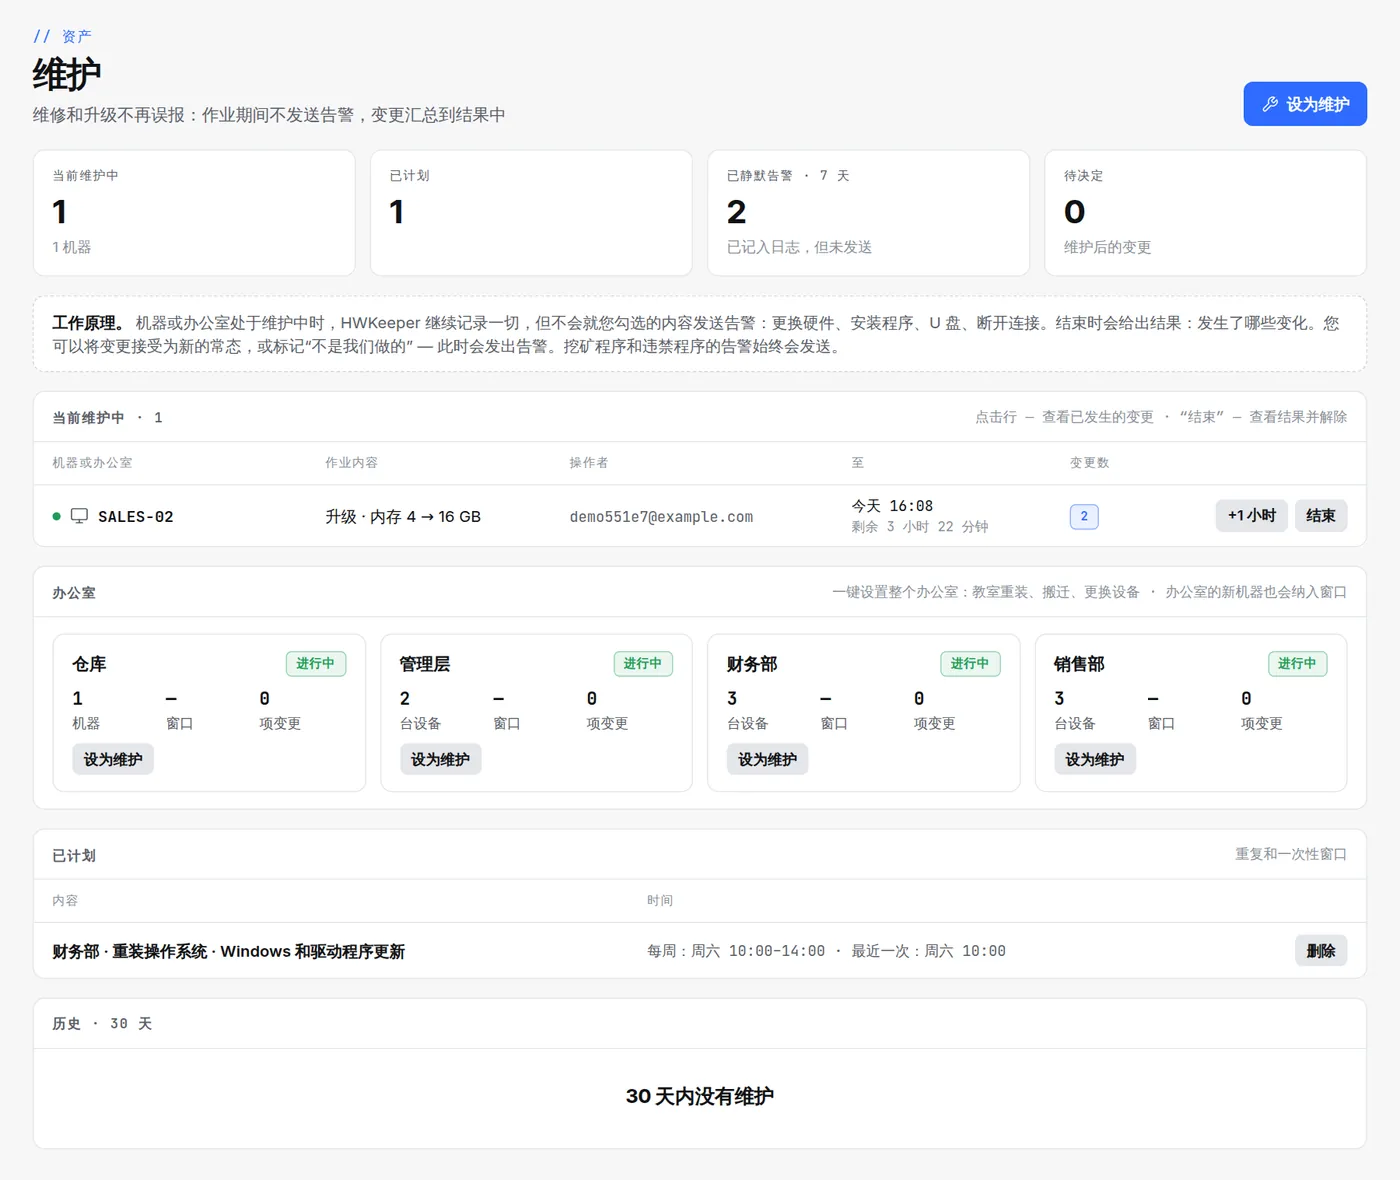Click the 作业内容 column header

click(x=351, y=463)
